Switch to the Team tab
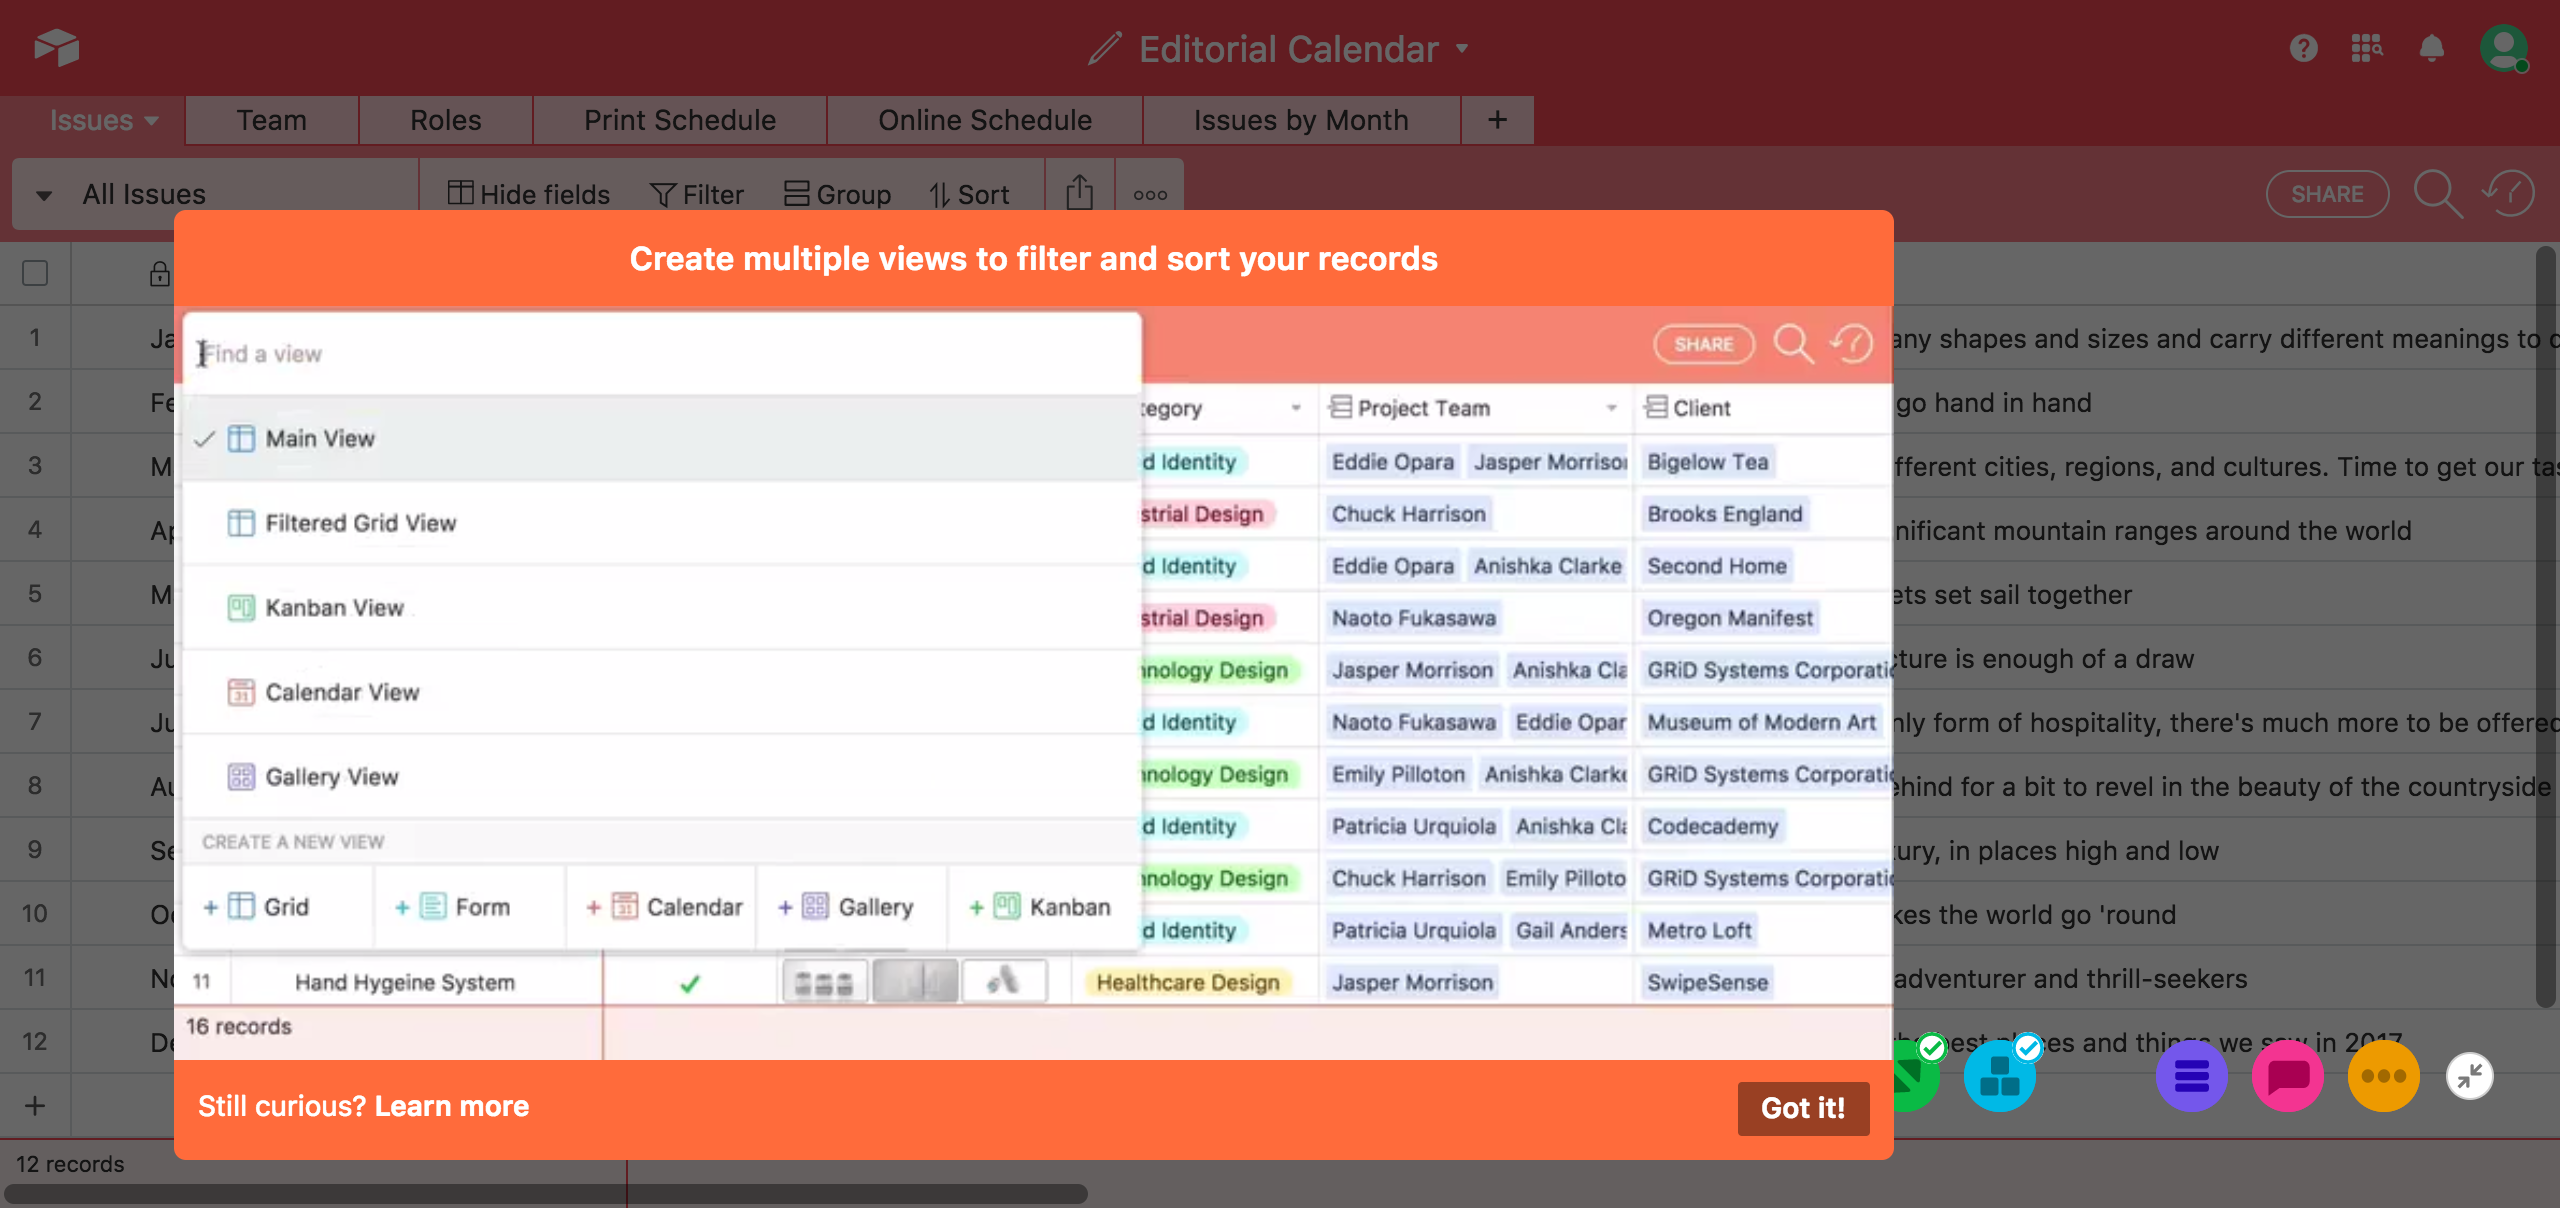This screenshot has height=1208, width=2560. 272,120
